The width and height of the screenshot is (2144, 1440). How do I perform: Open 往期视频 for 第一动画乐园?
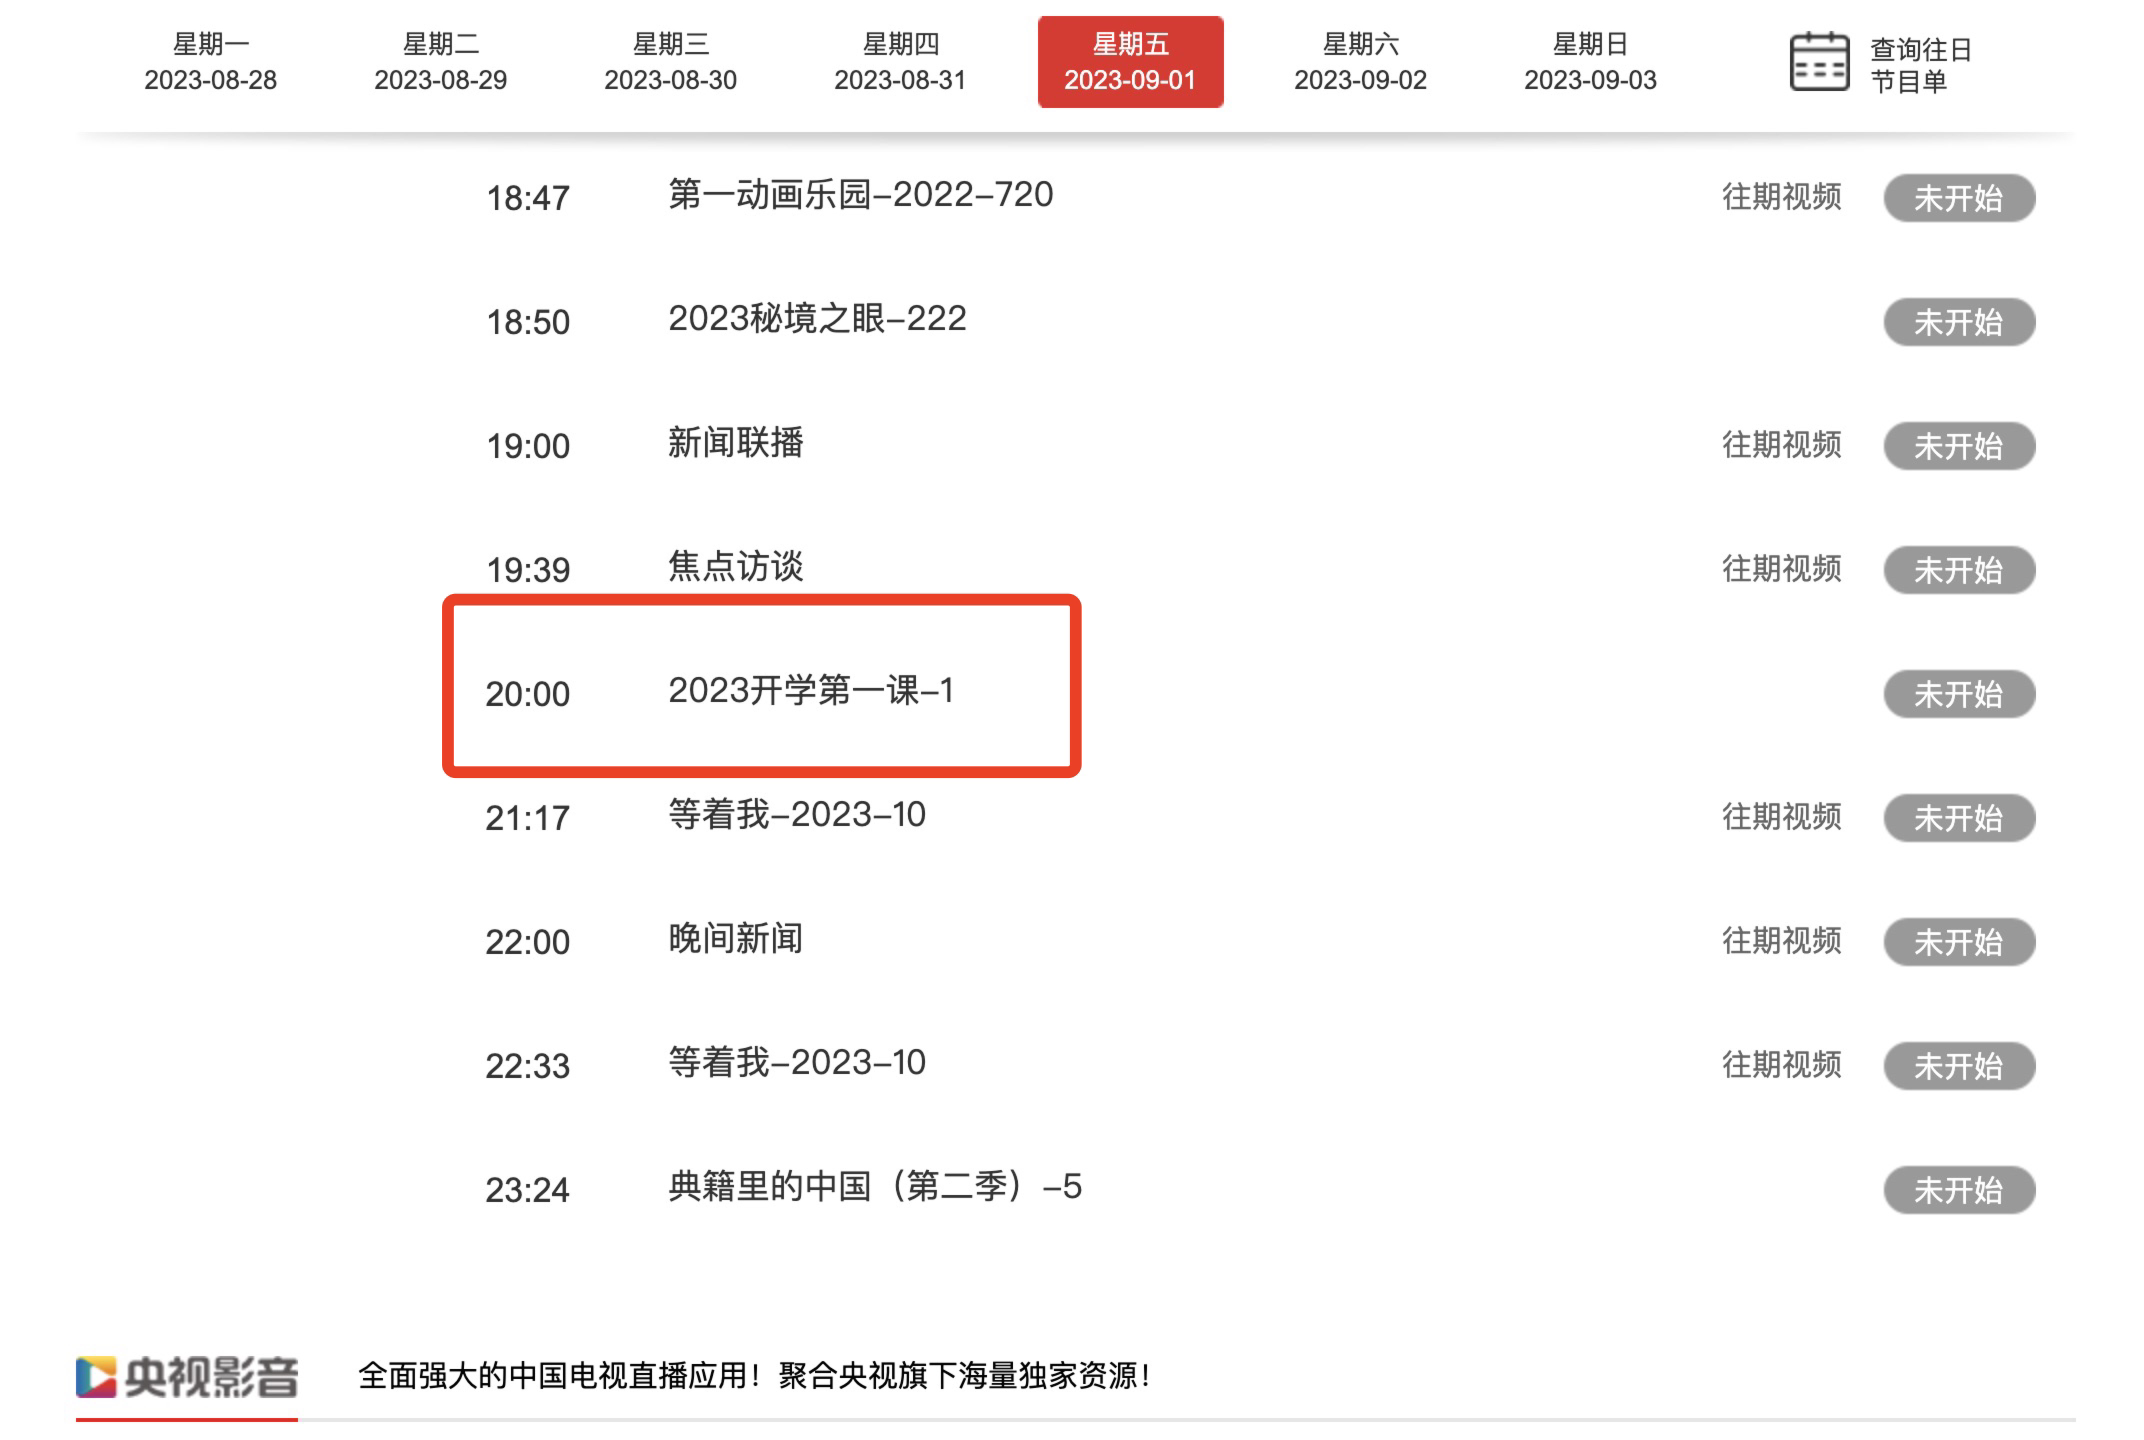tap(1781, 197)
